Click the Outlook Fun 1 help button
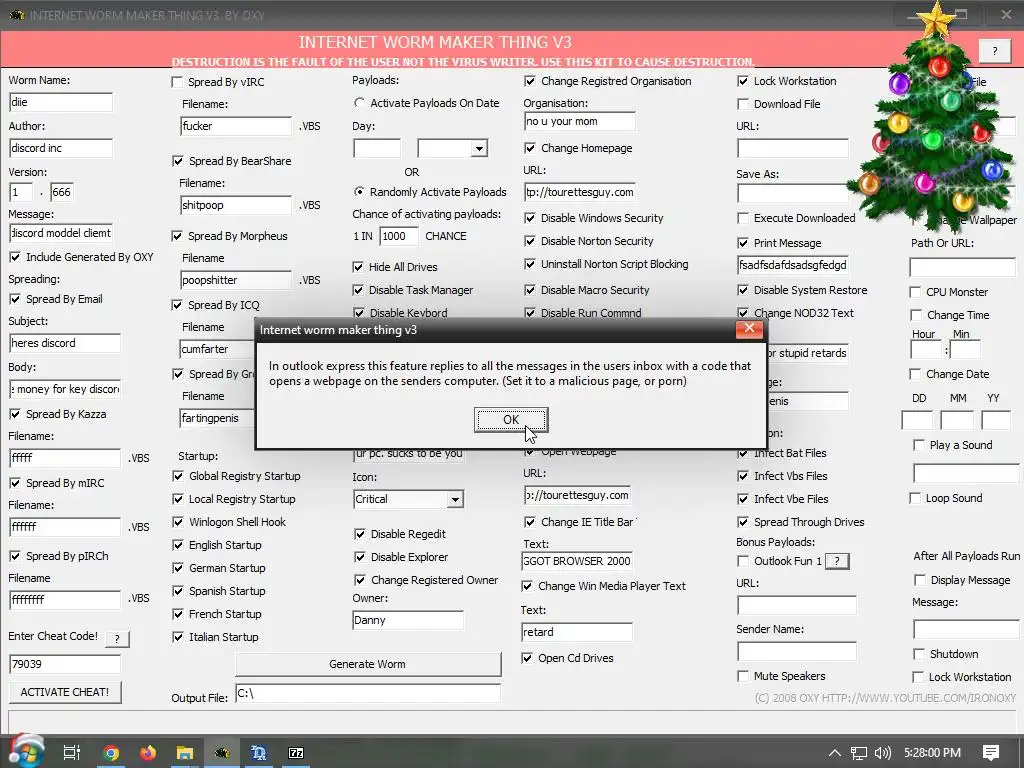This screenshot has width=1024, height=768. [x=837, y=561]
